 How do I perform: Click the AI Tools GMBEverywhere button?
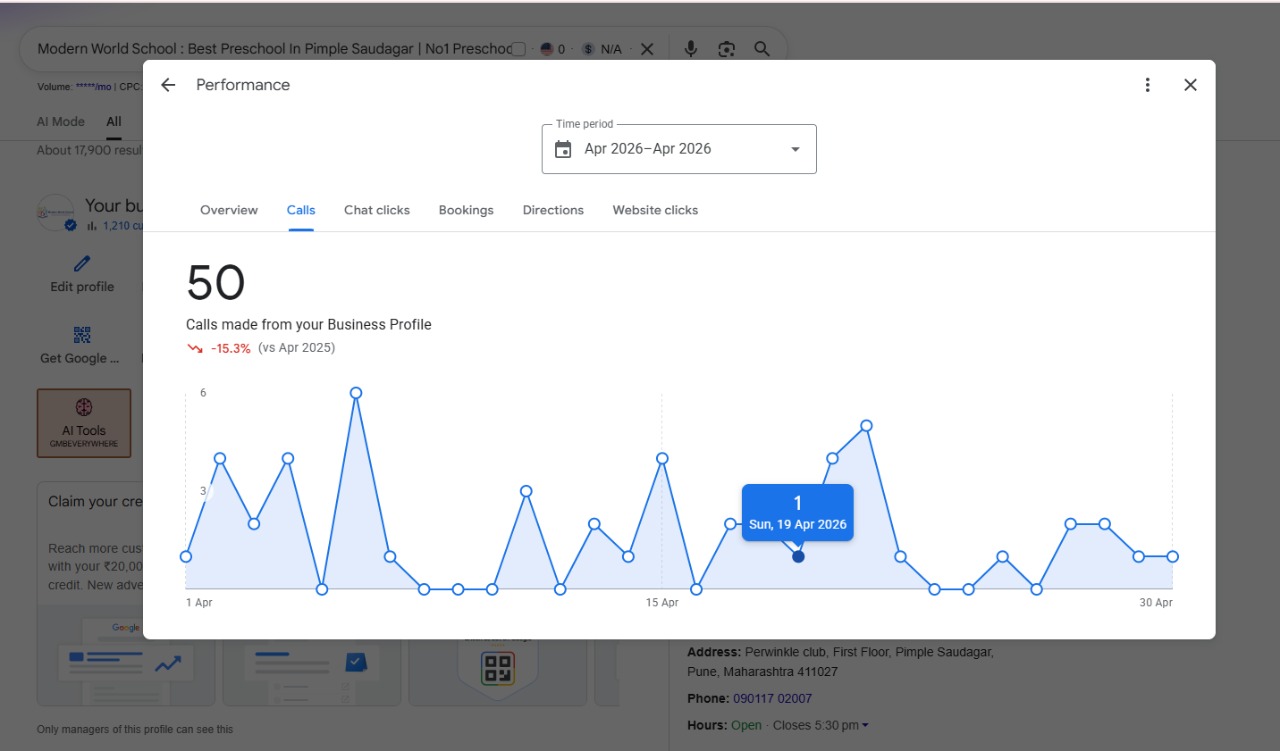coord(84,423)
